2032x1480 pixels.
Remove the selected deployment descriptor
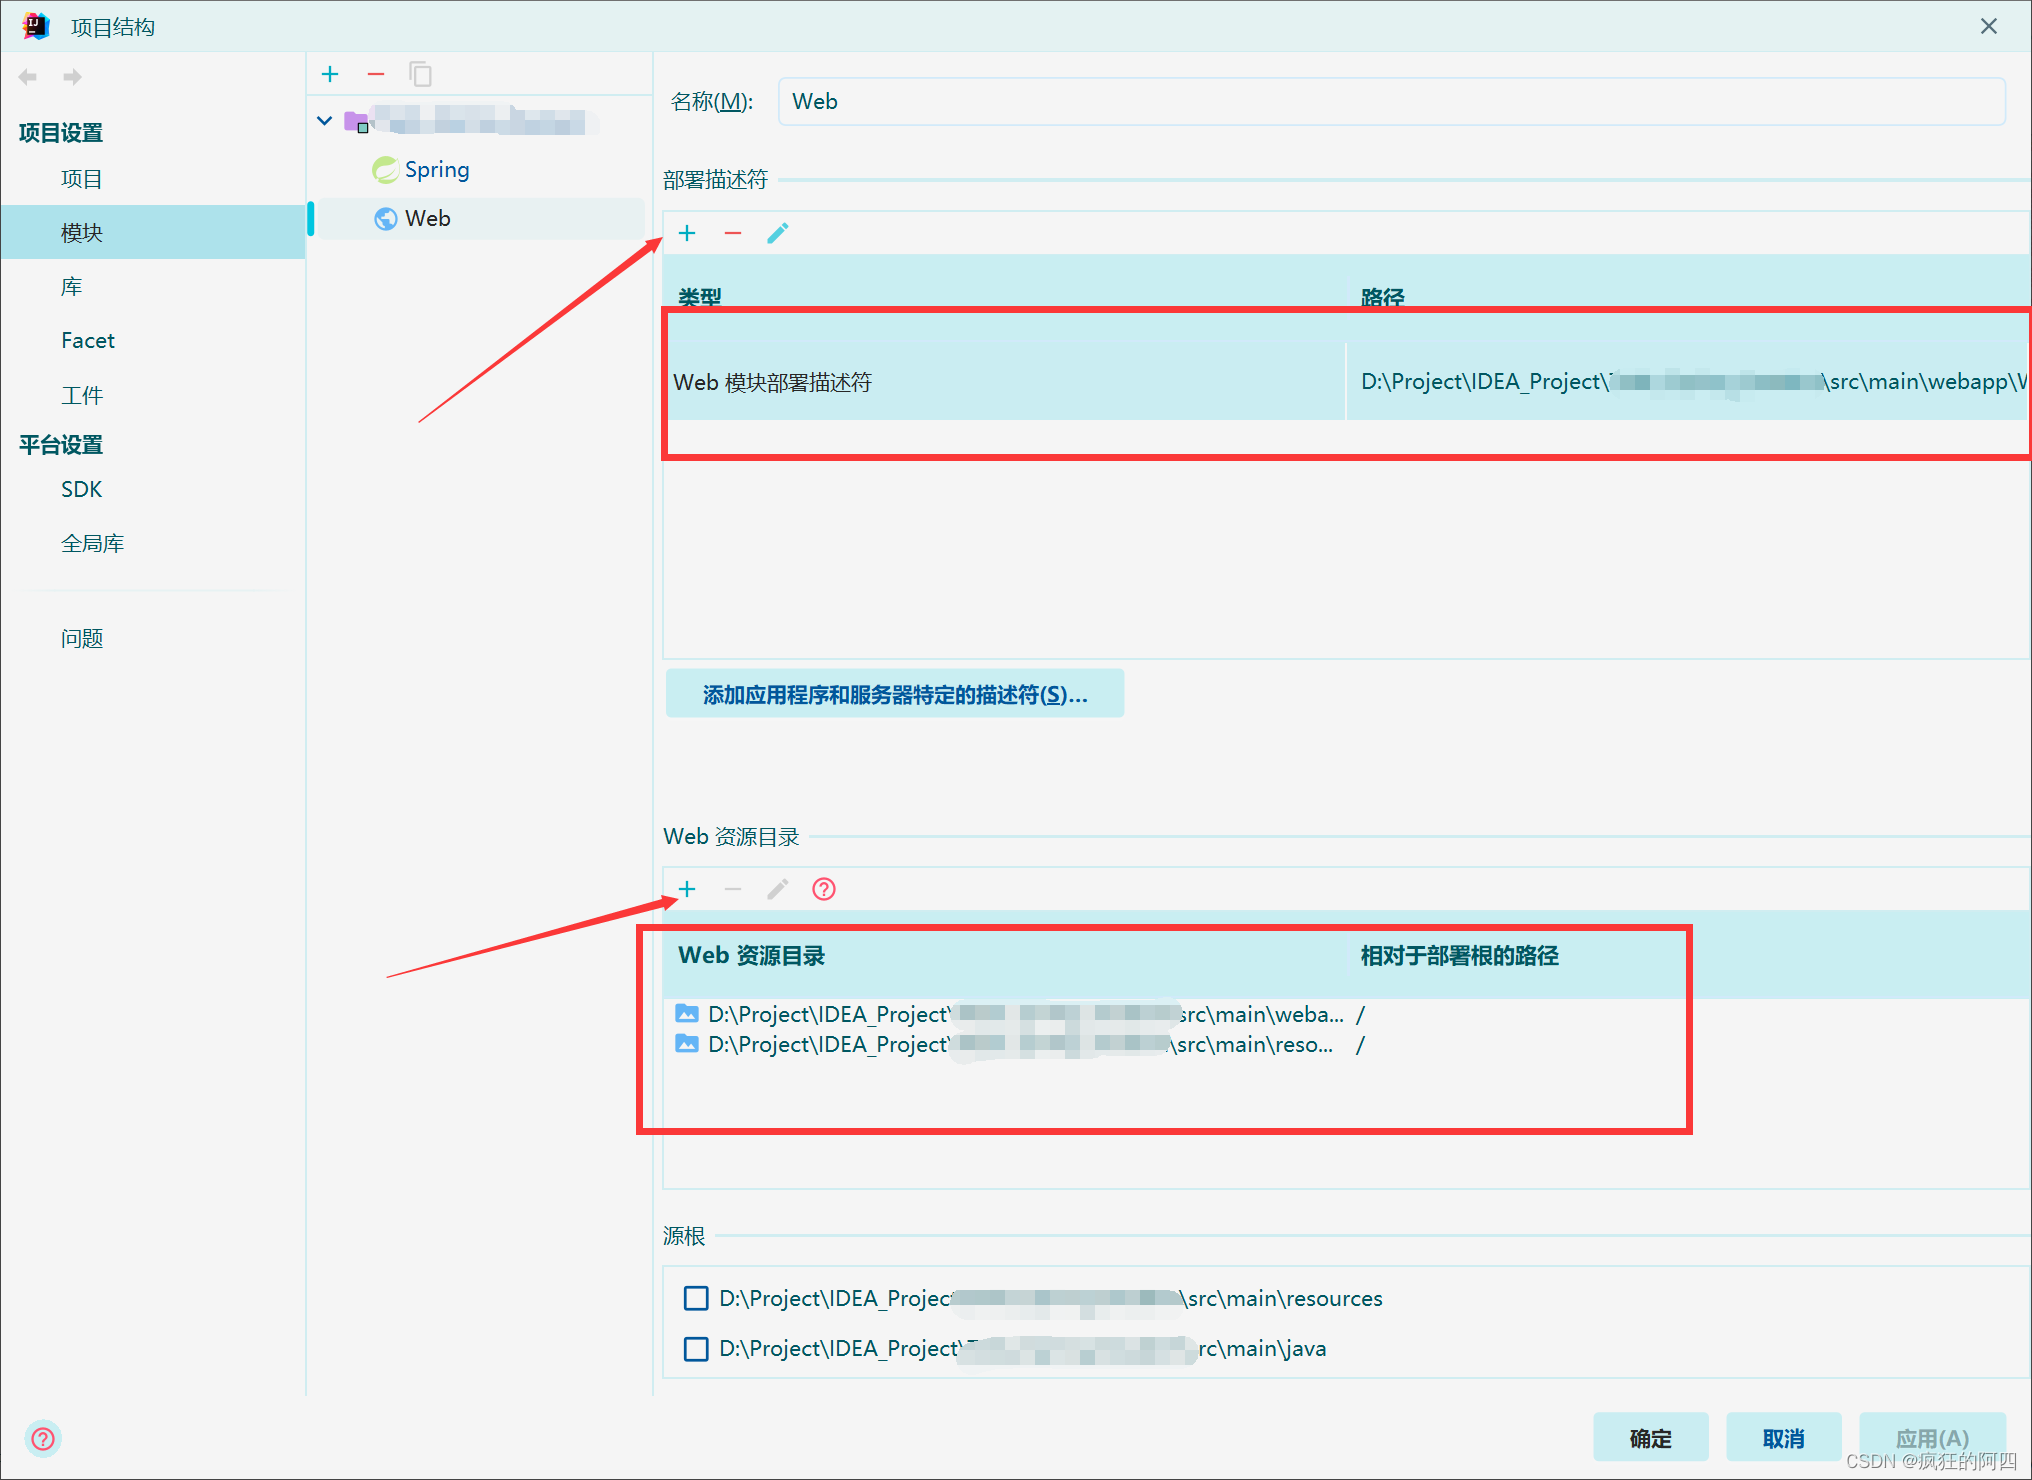click(733, 233)
